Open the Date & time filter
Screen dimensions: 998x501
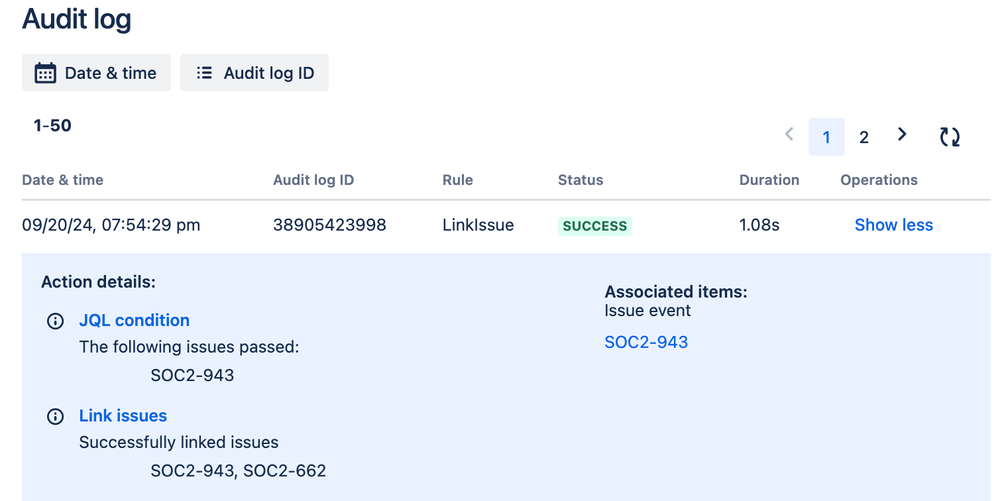point(96,73)
